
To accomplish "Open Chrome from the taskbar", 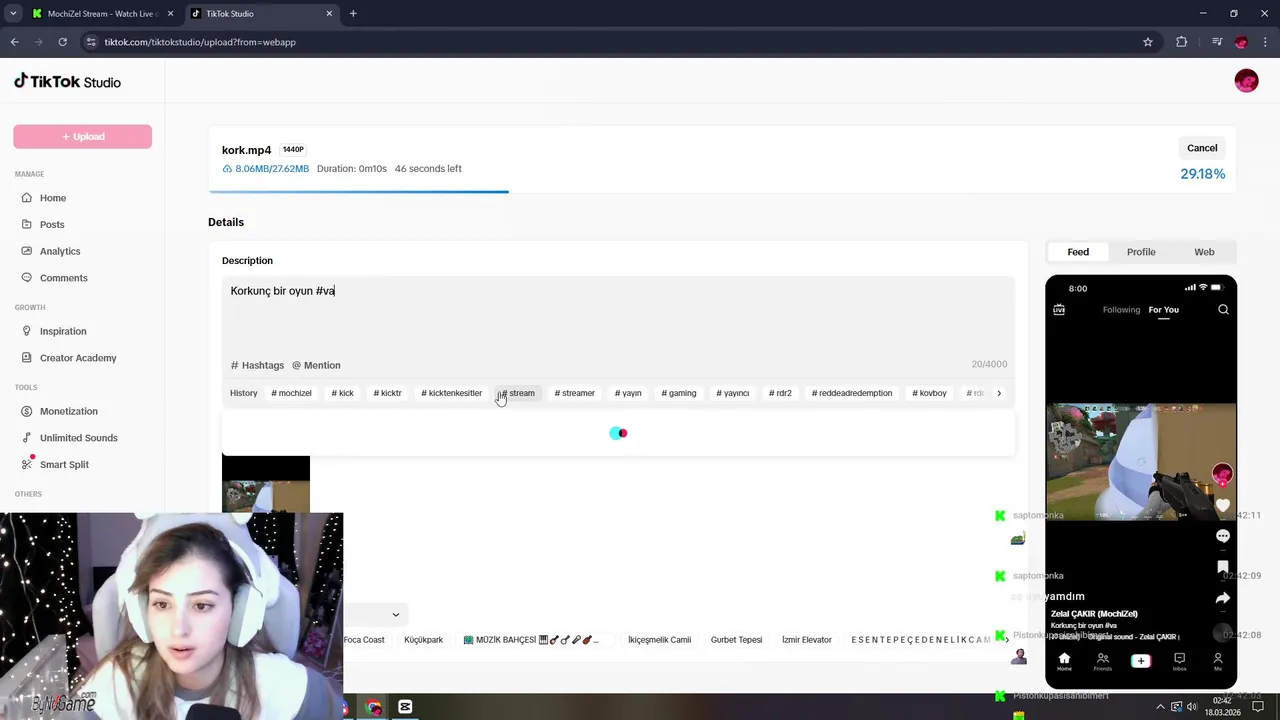I will pyautogui.click(x=374, y=707).
